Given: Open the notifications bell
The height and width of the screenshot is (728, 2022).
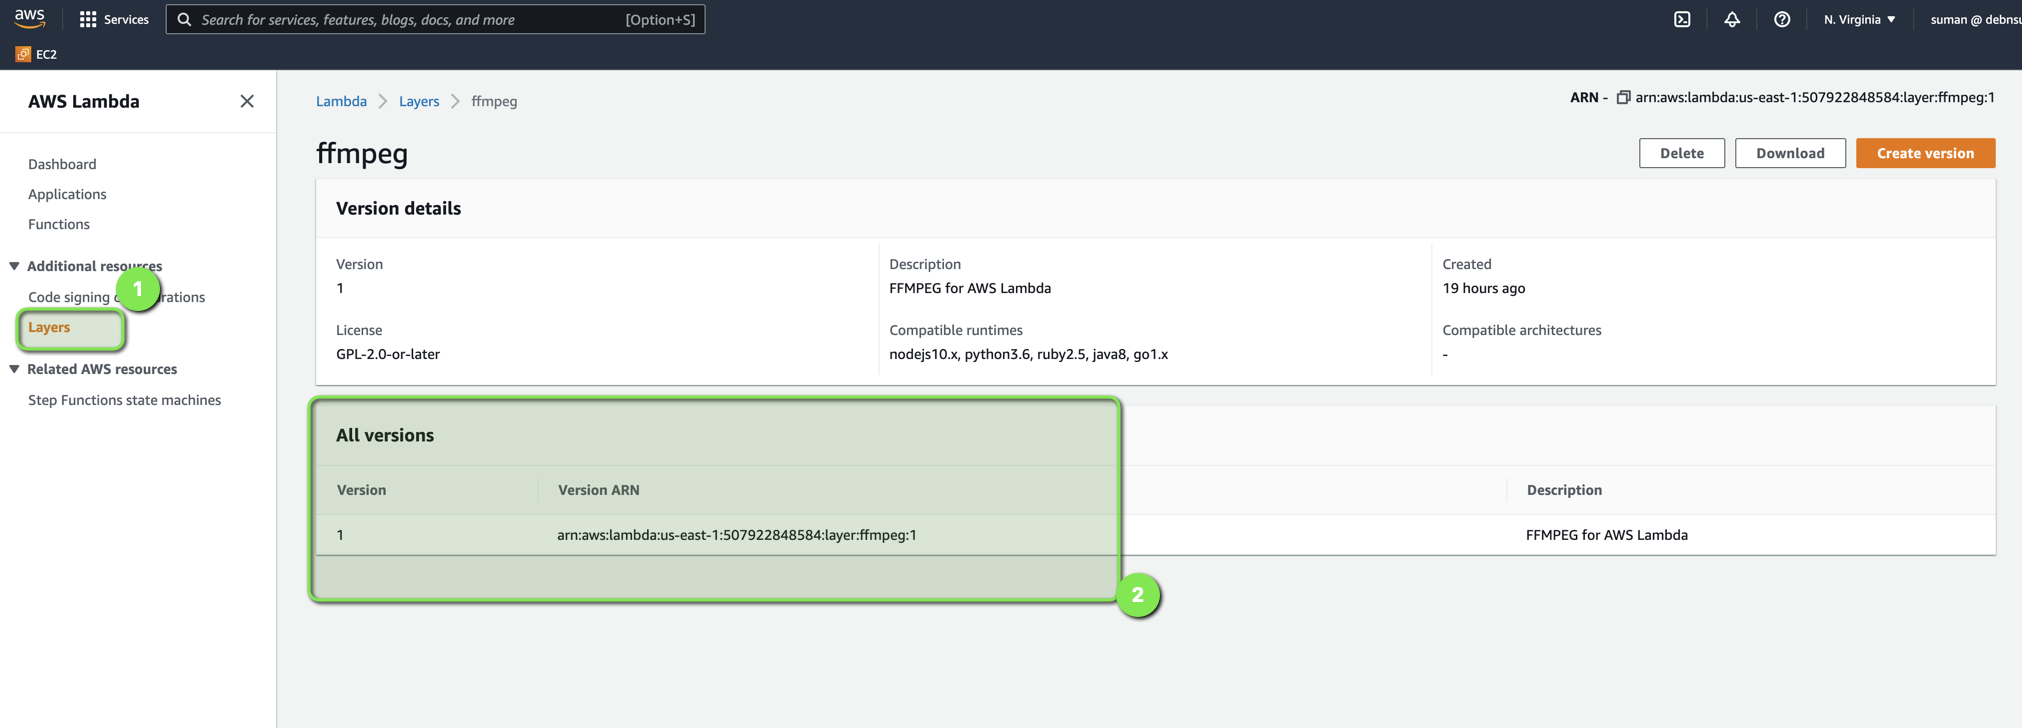Looking at the screenshot, I should (x=1732, y=19).
